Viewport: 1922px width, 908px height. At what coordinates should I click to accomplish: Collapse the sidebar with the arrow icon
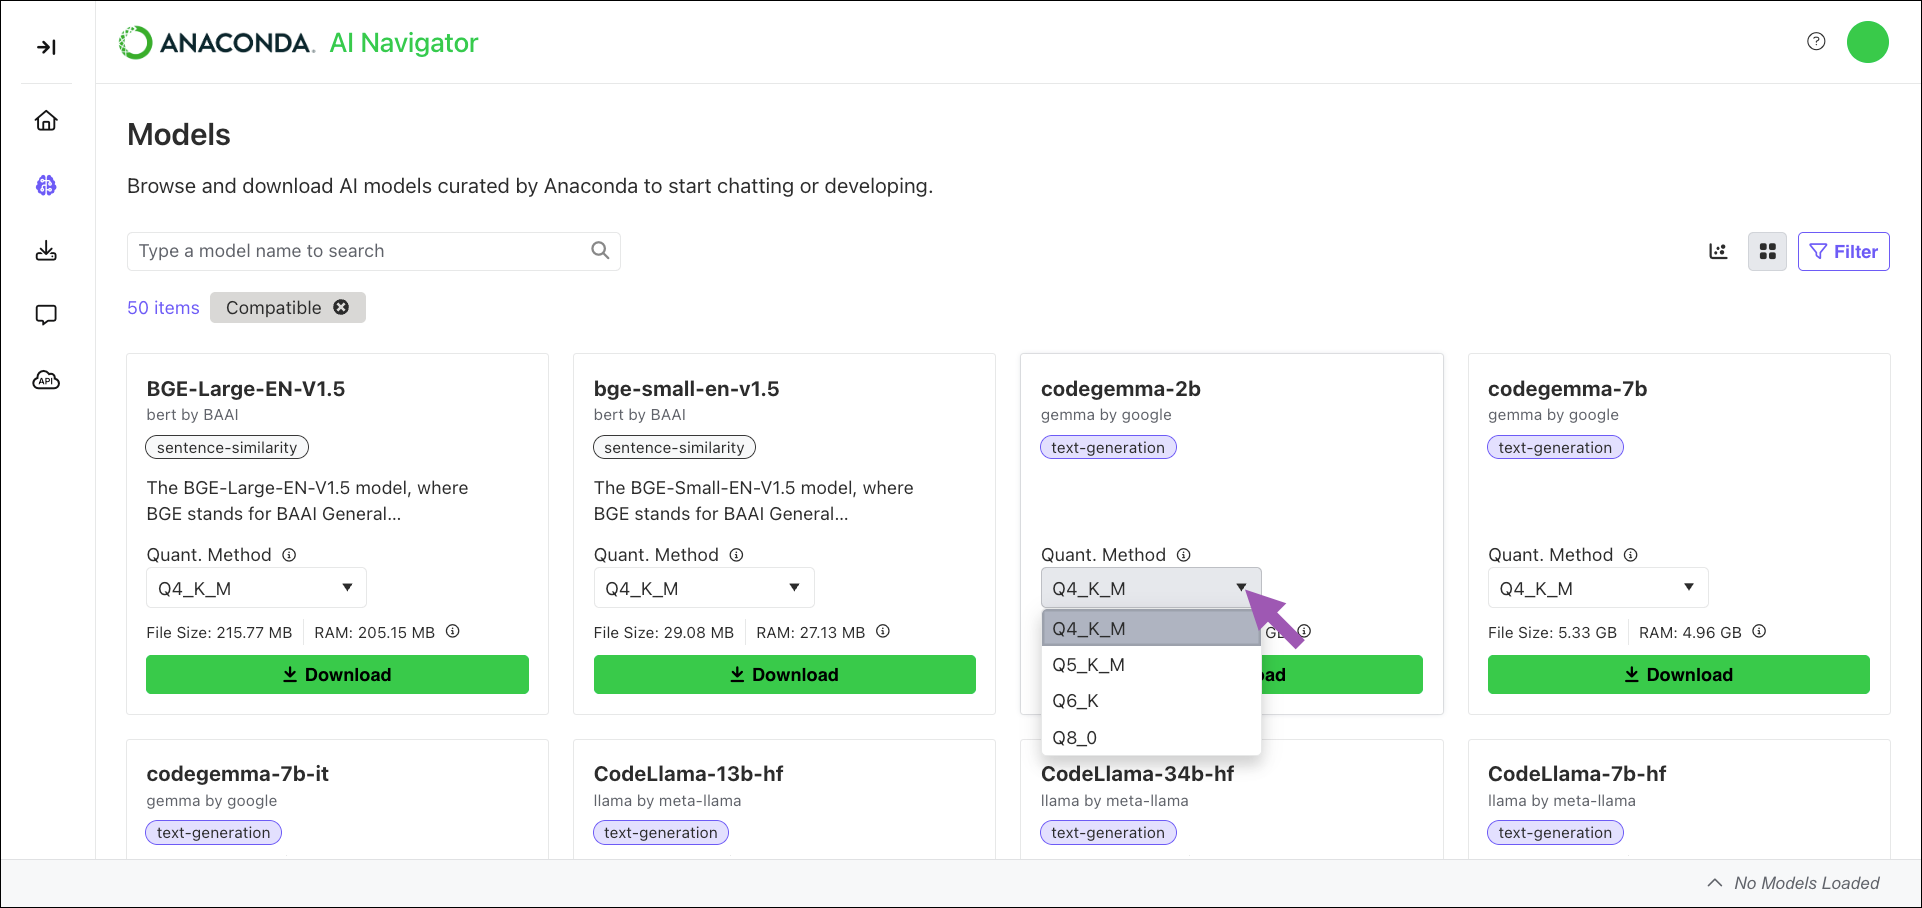pyautogui.click(x=46, y=45)
